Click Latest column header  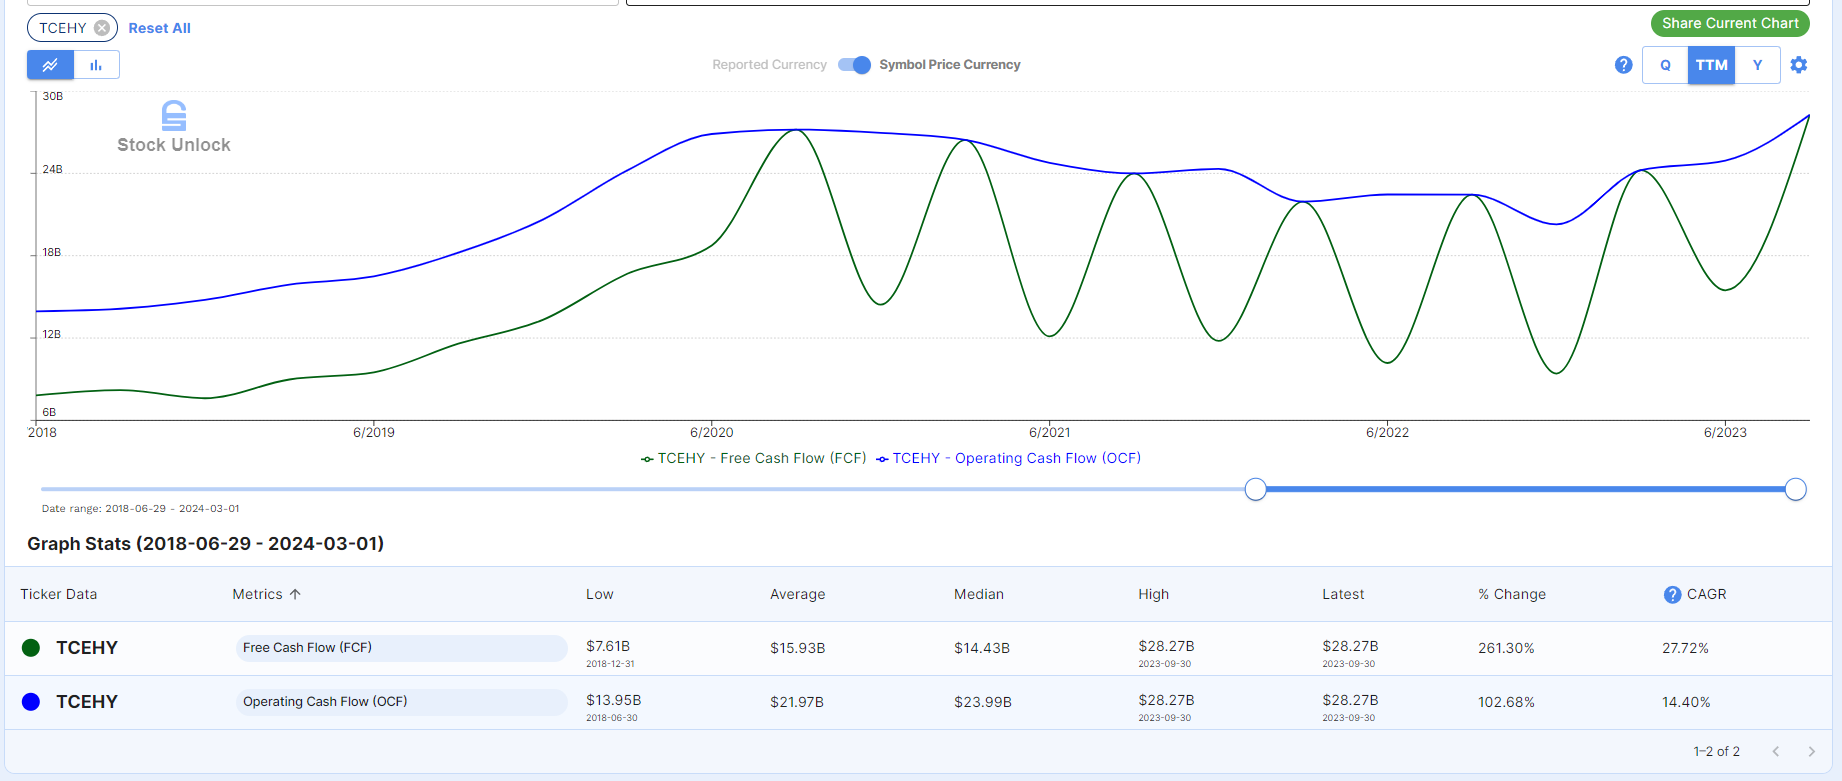click(x=1343, y=594)
